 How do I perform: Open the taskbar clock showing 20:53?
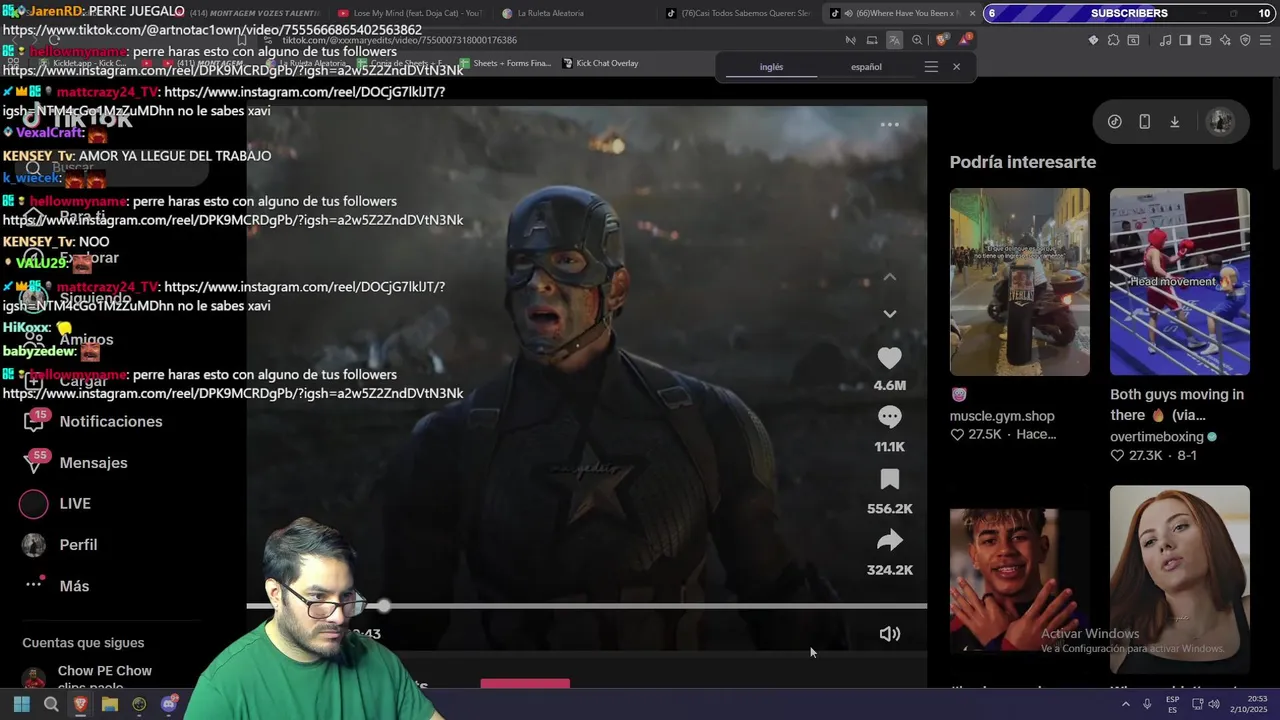1248,704
